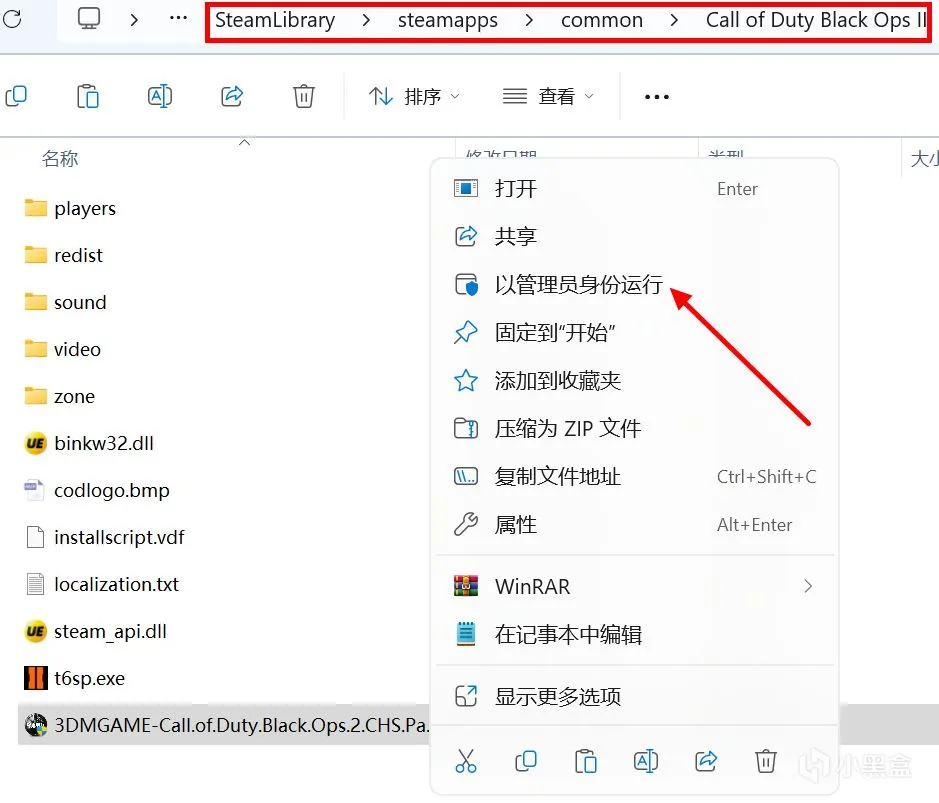Click the refresh icon in address bar
This screenshot has height=803, width=939.
(x=12, y=19)
